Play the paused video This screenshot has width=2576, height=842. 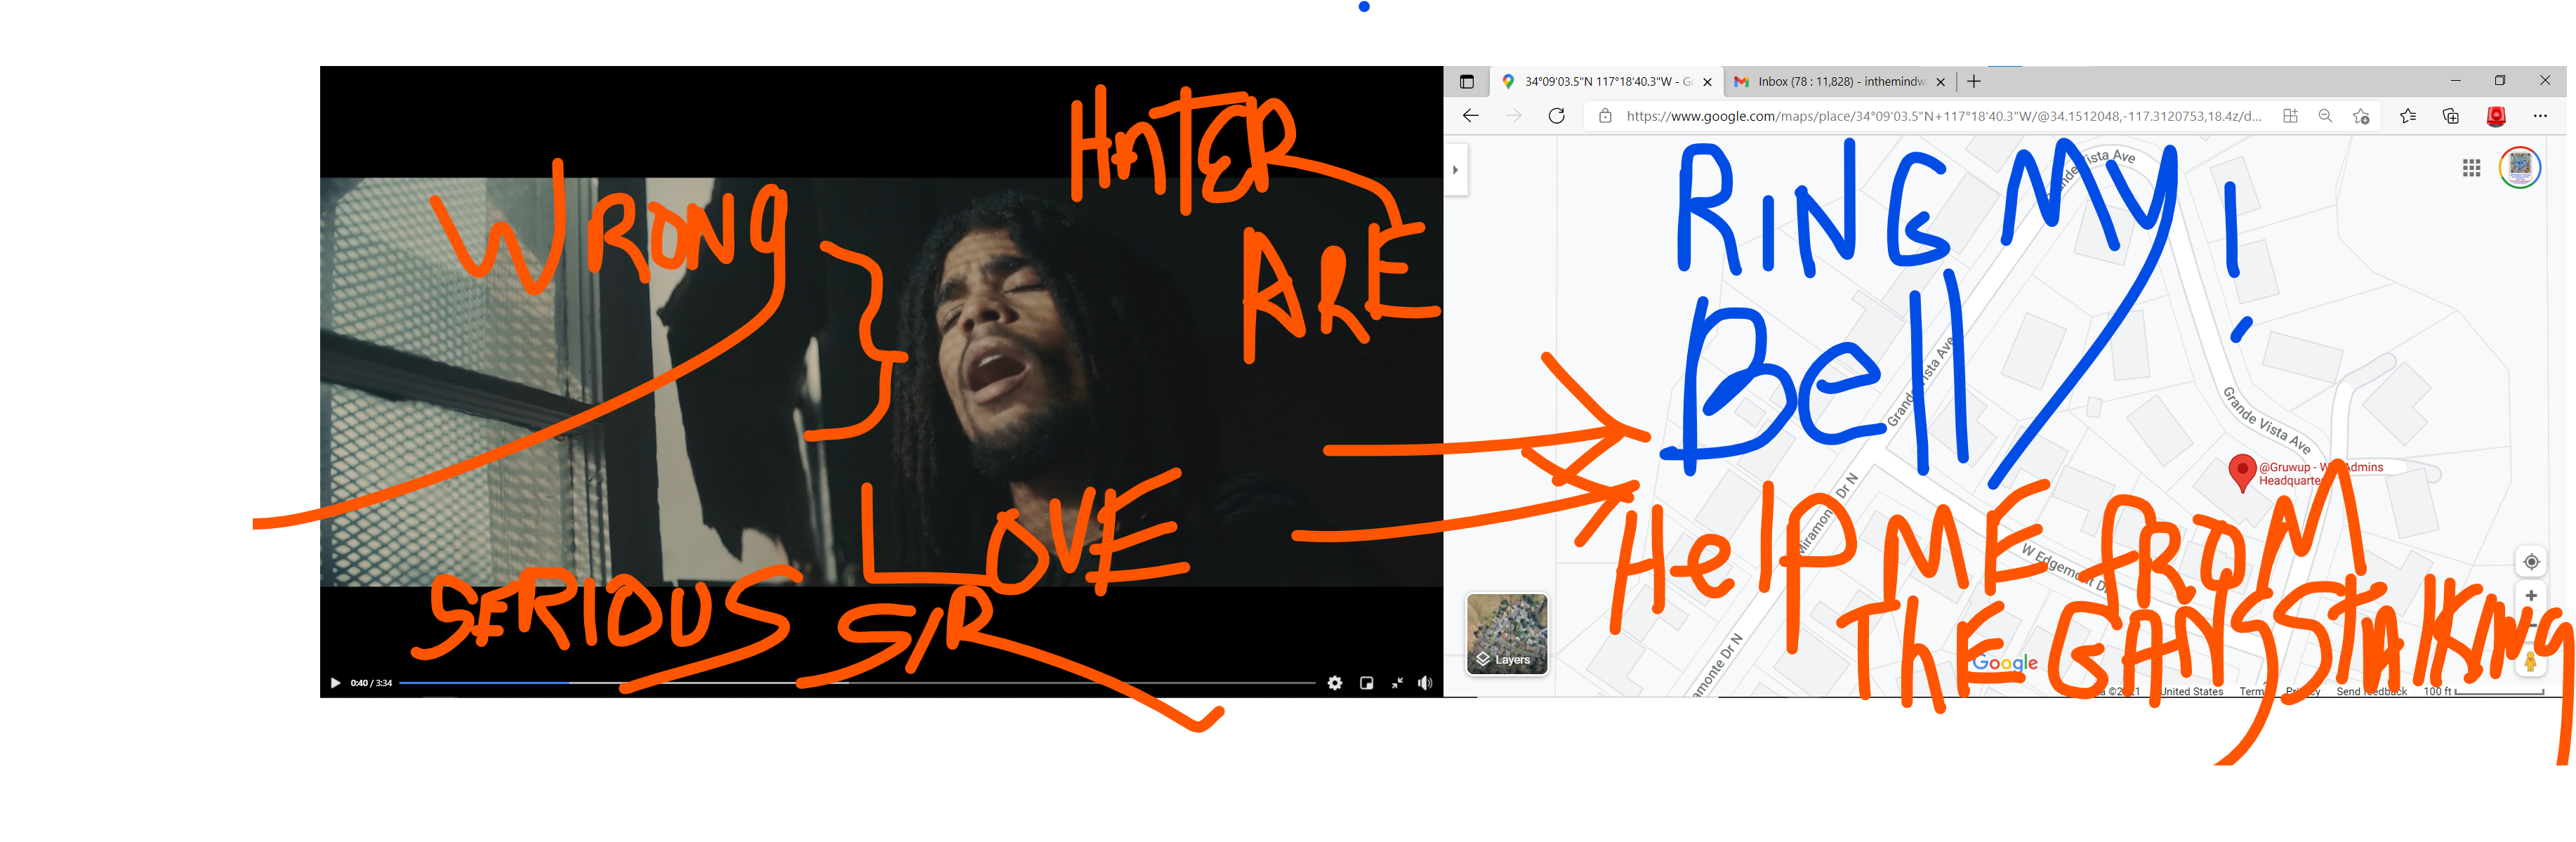(x=335, y=683)
